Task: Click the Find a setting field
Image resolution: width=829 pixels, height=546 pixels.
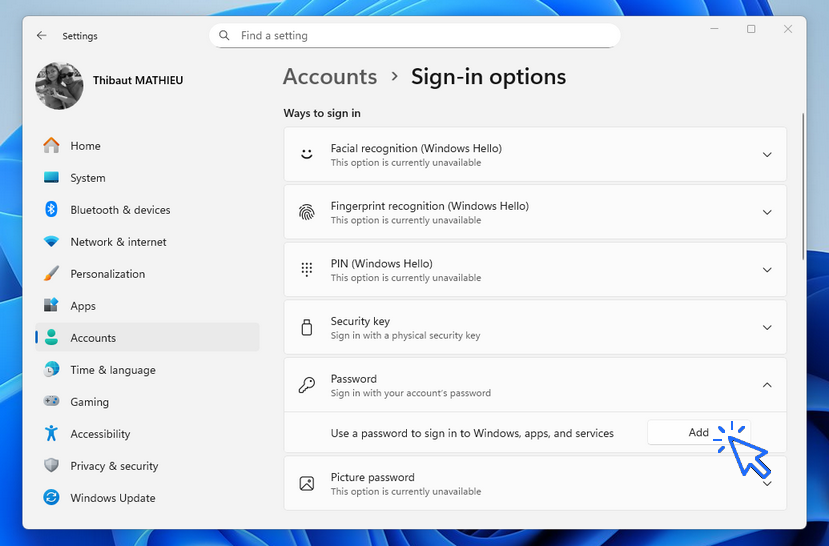Action: 414,35
